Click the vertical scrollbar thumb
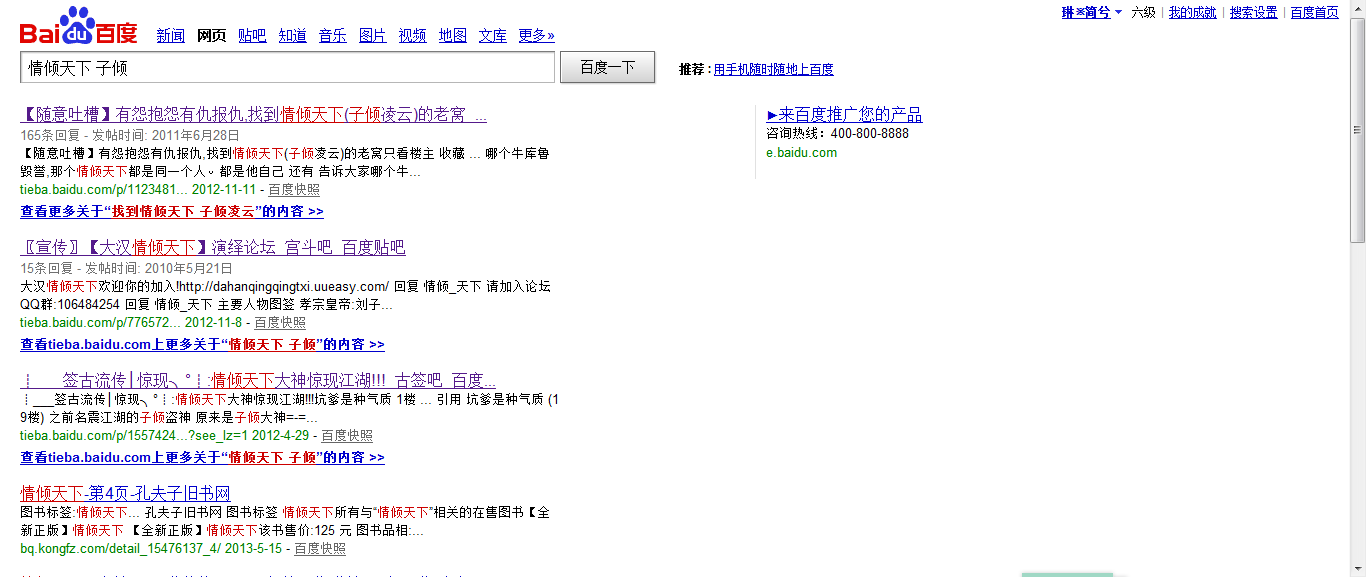 coord(1357,130)
